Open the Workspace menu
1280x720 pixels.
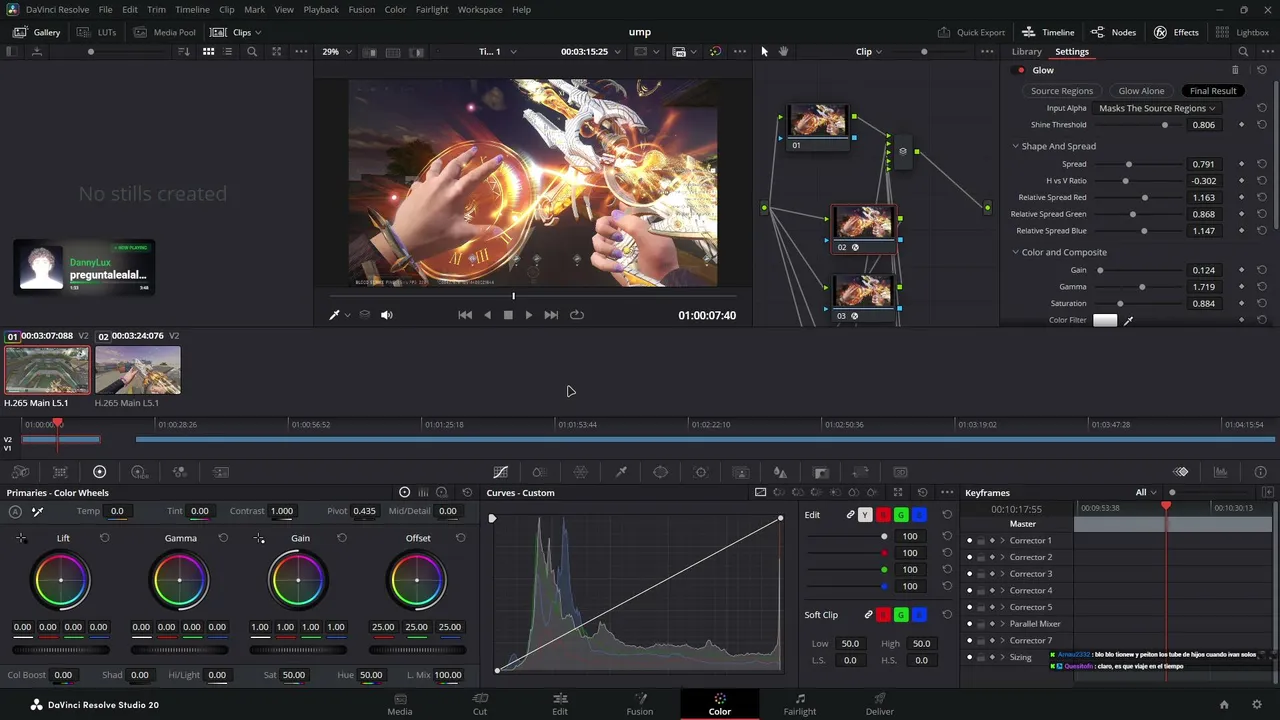pos(480,9)
